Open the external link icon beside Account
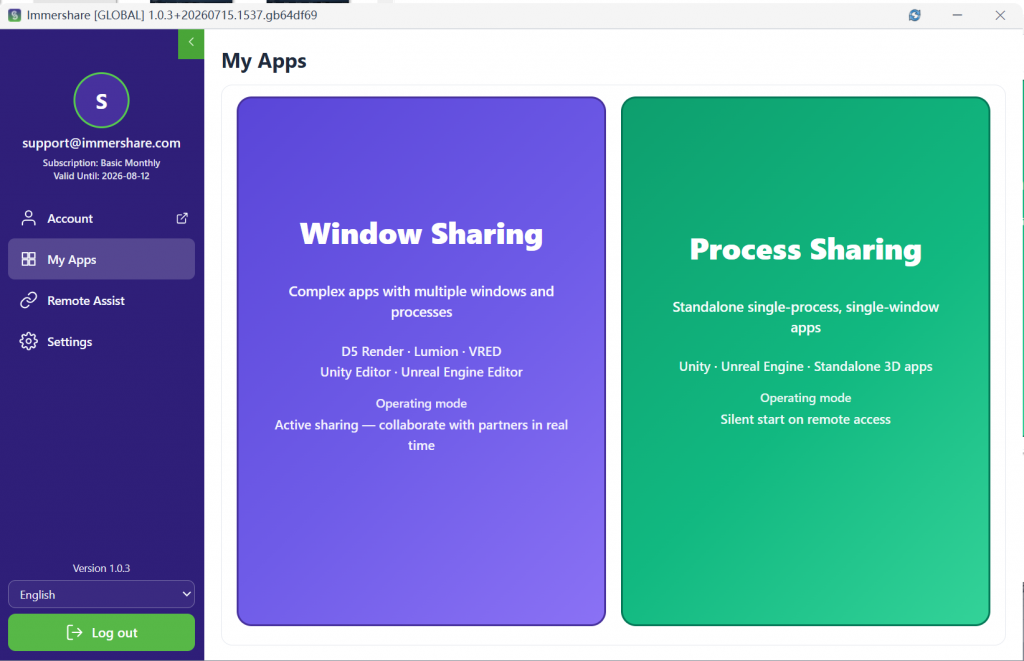Image resolution: width=1024 pixels, height=661 pixels. pos(182,218)
